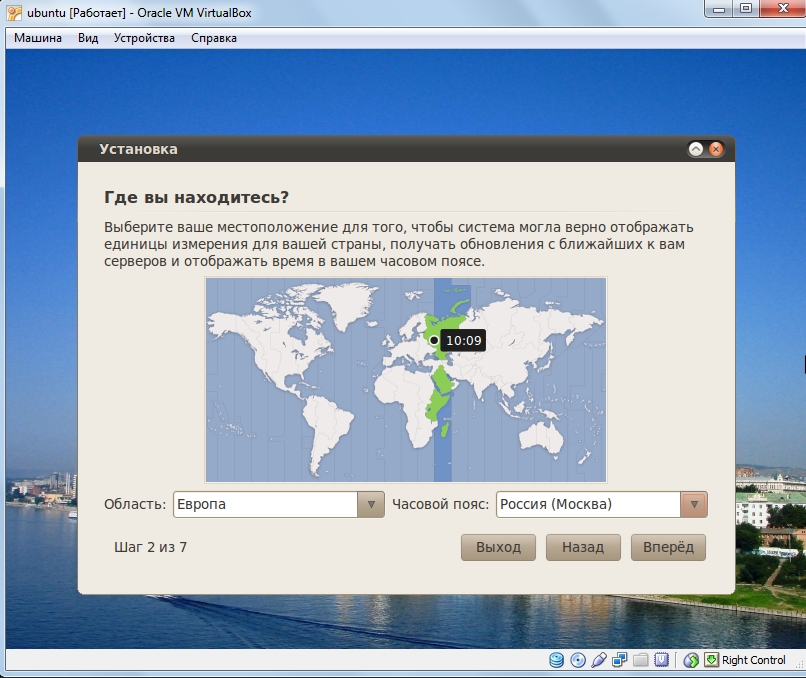
Task: Click the roll-up arrow button of Установка dialog
Action: [695, 149]
